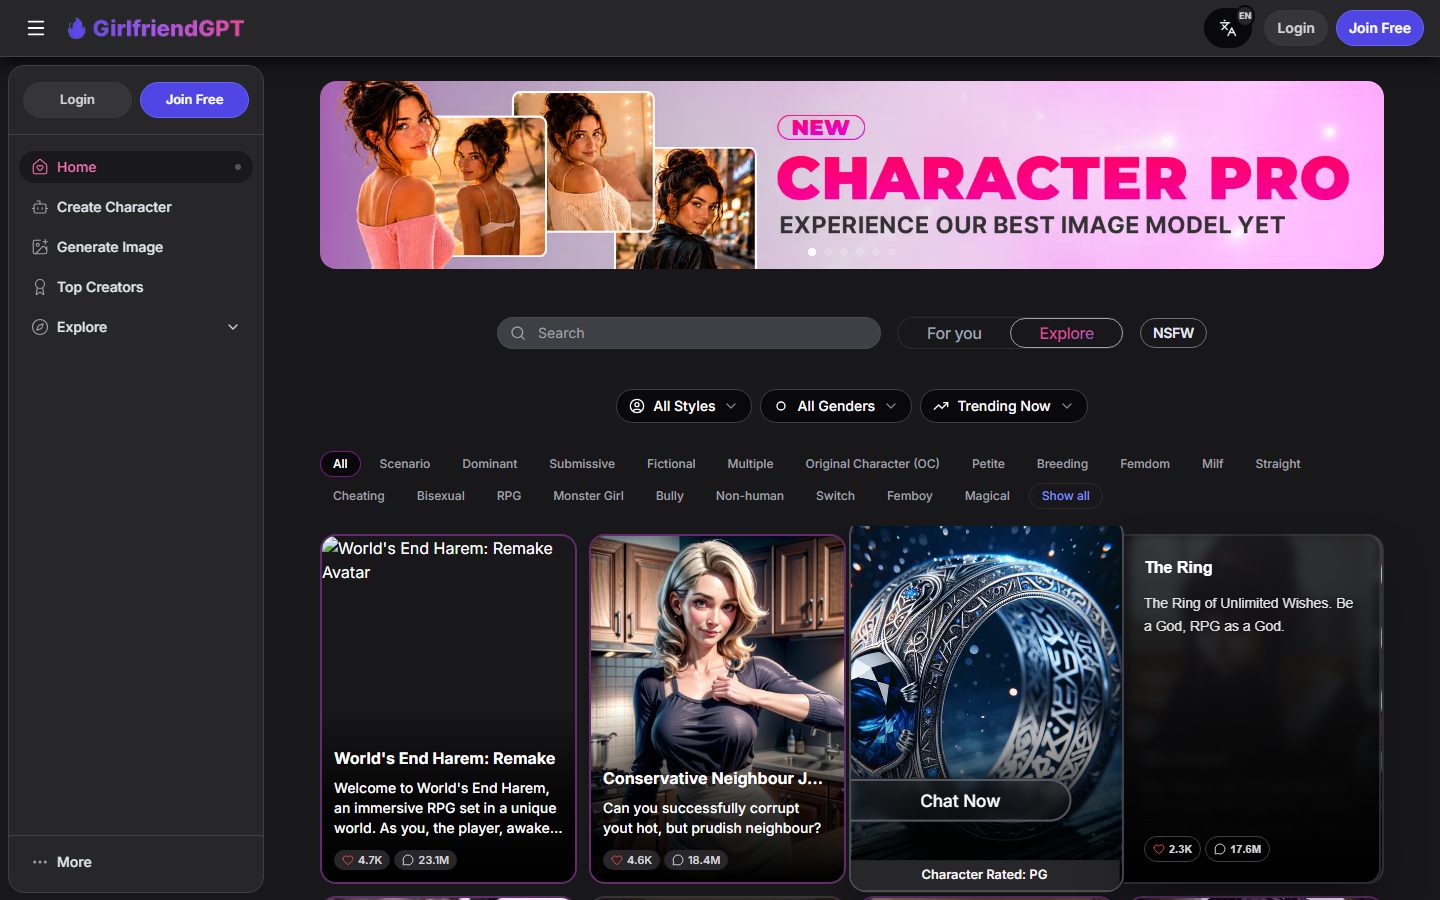Click the search magnifier icon

coord(518,333)
